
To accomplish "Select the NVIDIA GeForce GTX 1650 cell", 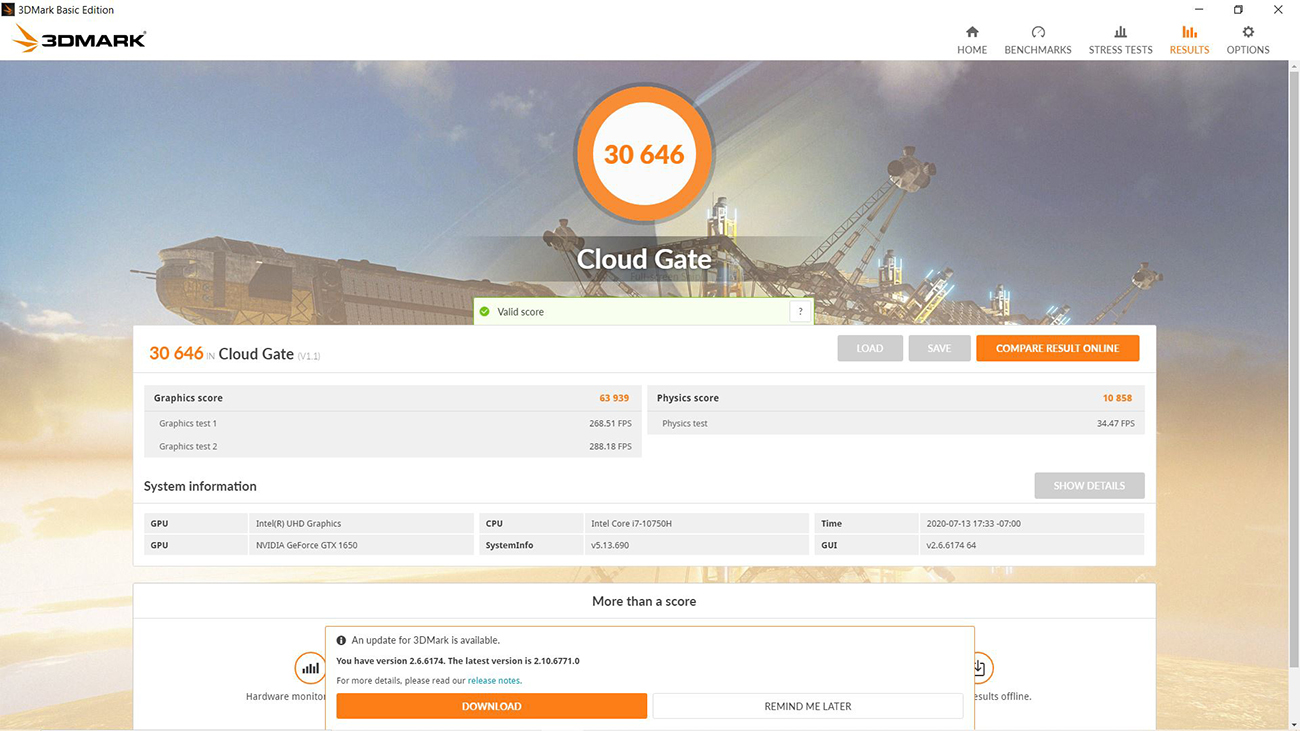I will 361,545.
